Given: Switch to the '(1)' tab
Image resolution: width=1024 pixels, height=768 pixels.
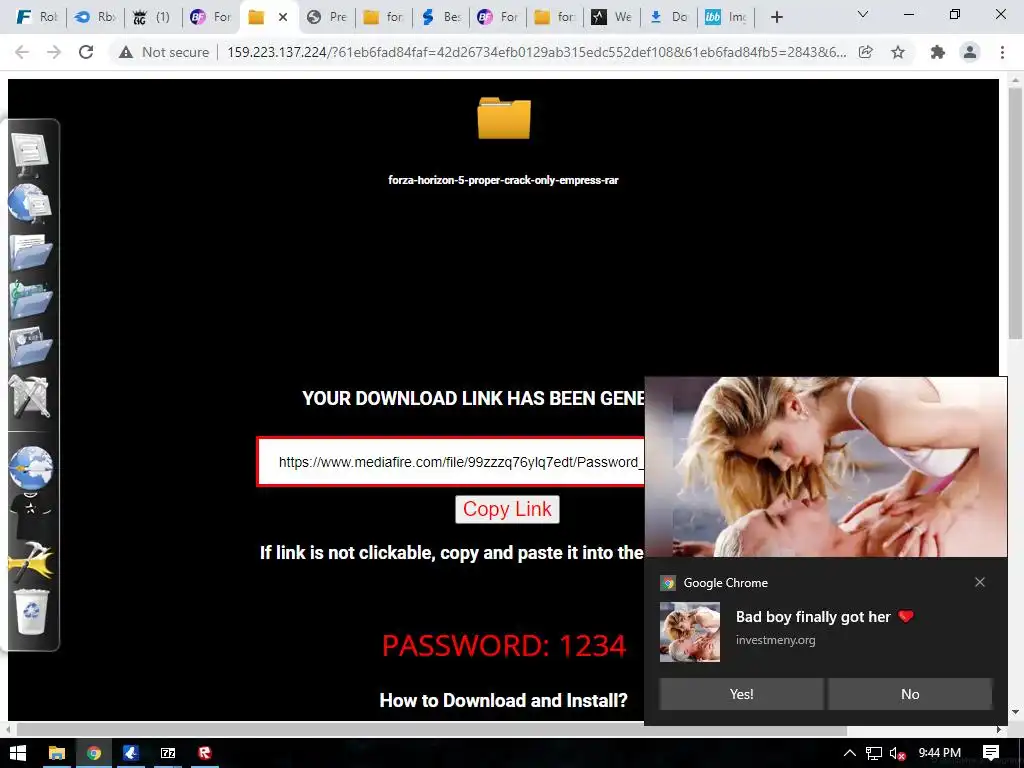Looking at the screenshot, I should (152, 17).
